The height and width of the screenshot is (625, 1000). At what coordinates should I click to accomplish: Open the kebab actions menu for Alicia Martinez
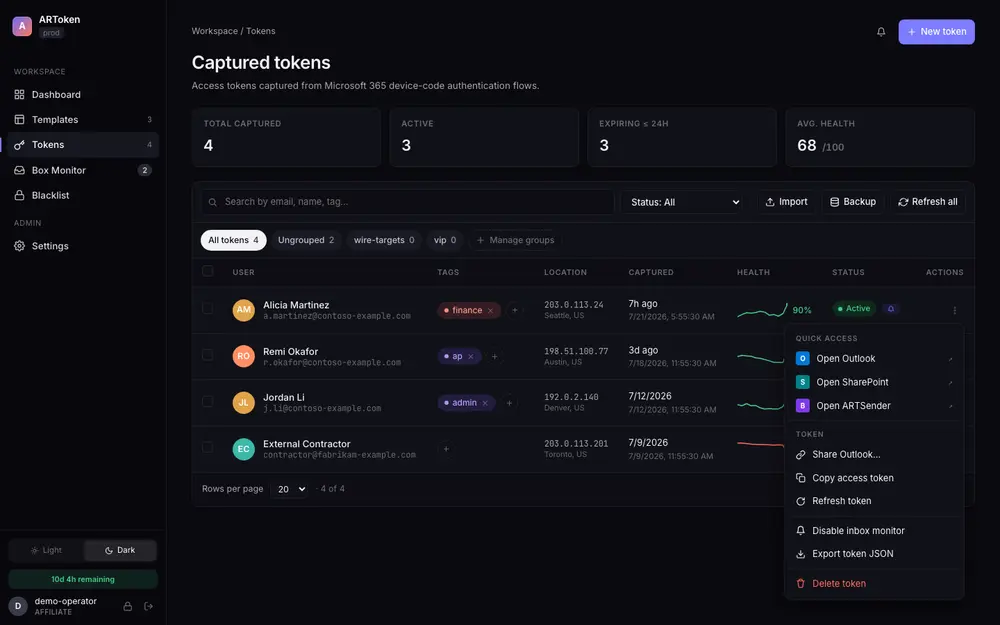tap(954, 310)
